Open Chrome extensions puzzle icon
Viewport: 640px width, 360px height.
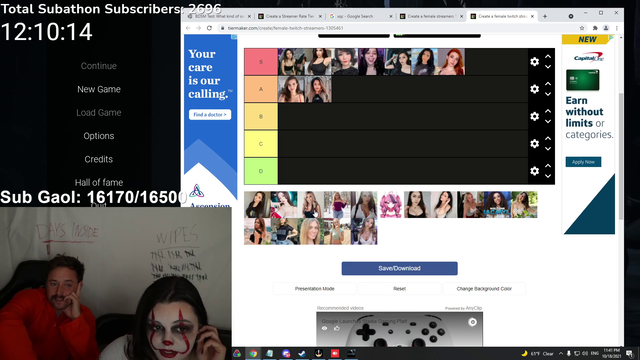[595, 28]
